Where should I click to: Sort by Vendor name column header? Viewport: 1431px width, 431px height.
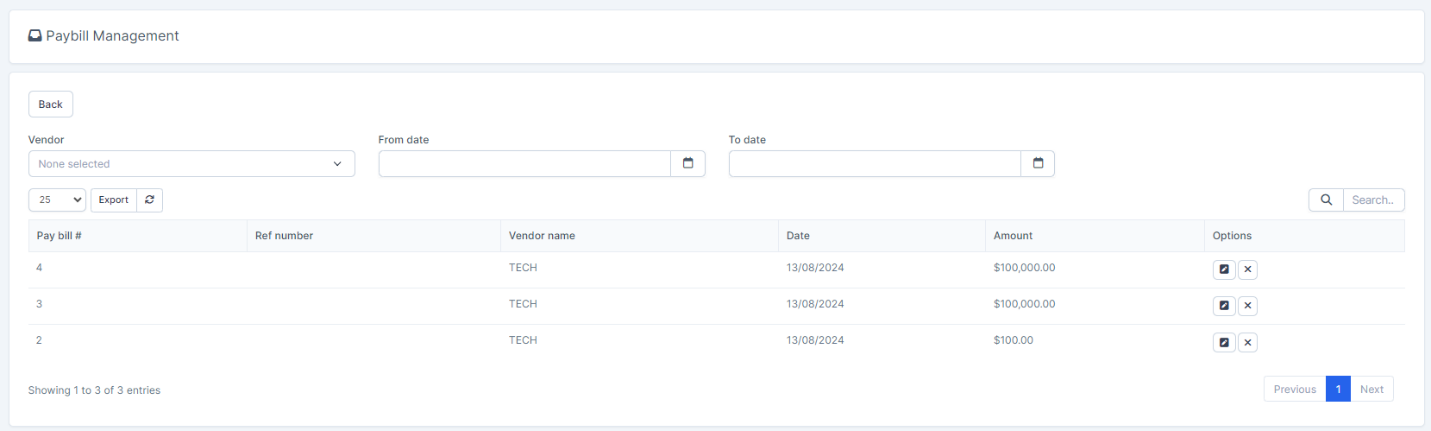point(639,236)
